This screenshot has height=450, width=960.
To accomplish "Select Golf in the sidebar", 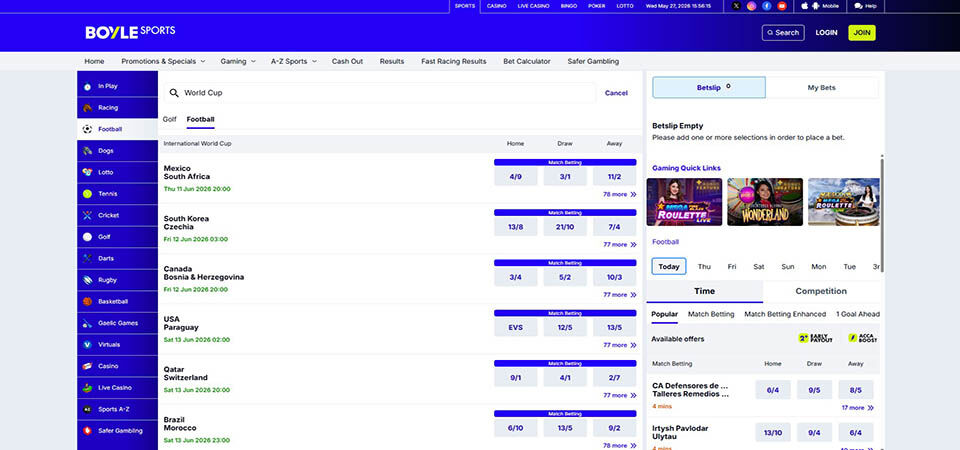I will tap(118, 237).
